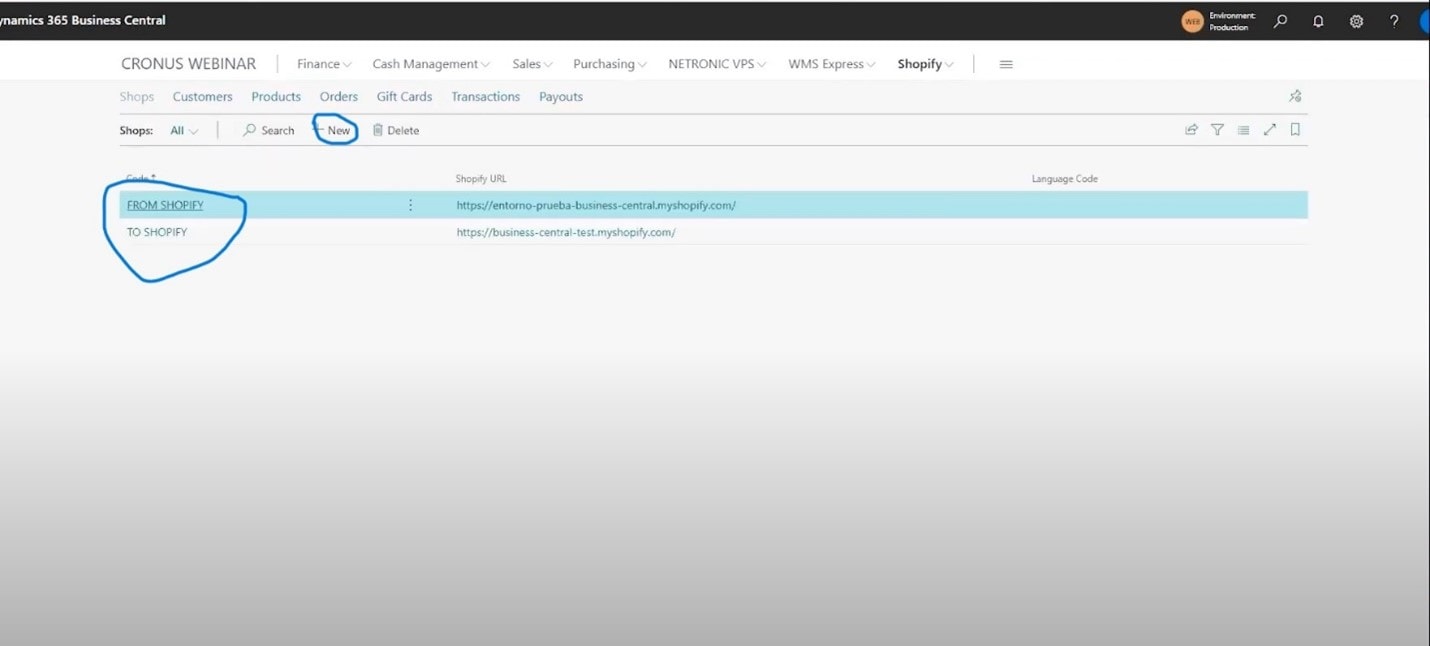Open the settings gear

(x=1356, y=21)
